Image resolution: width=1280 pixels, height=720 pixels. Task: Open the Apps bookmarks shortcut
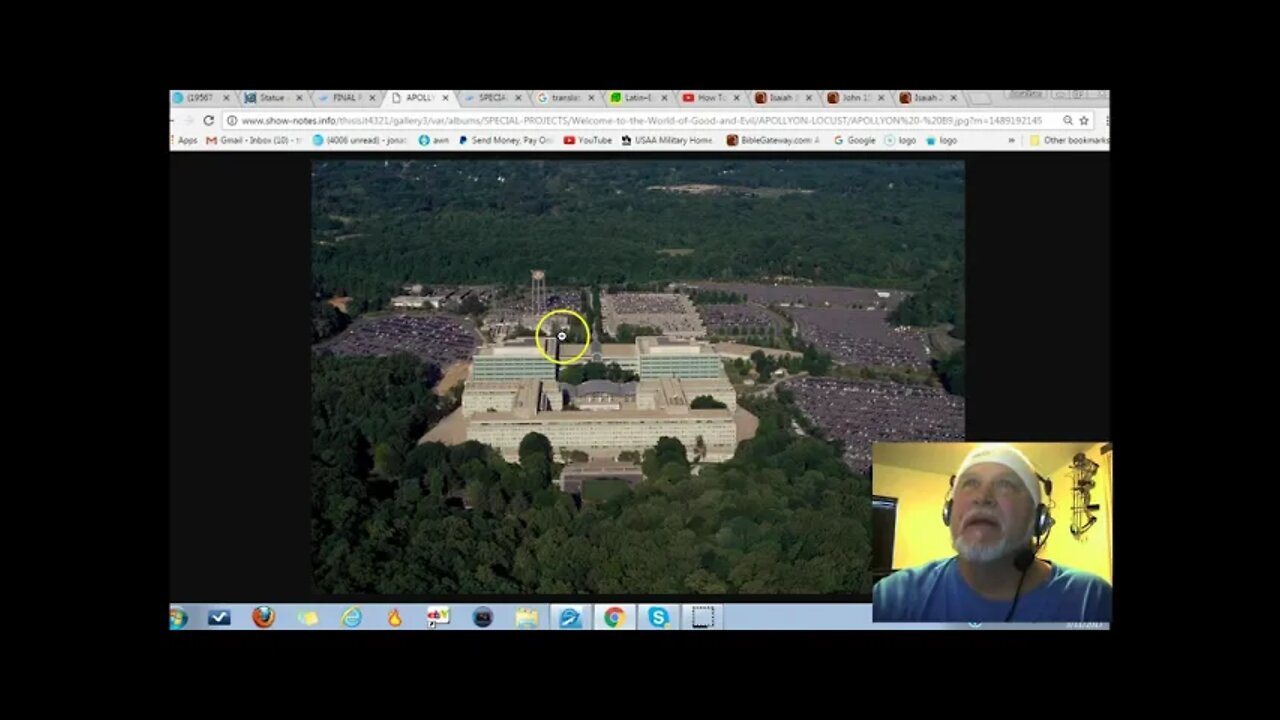coord(182,141)
